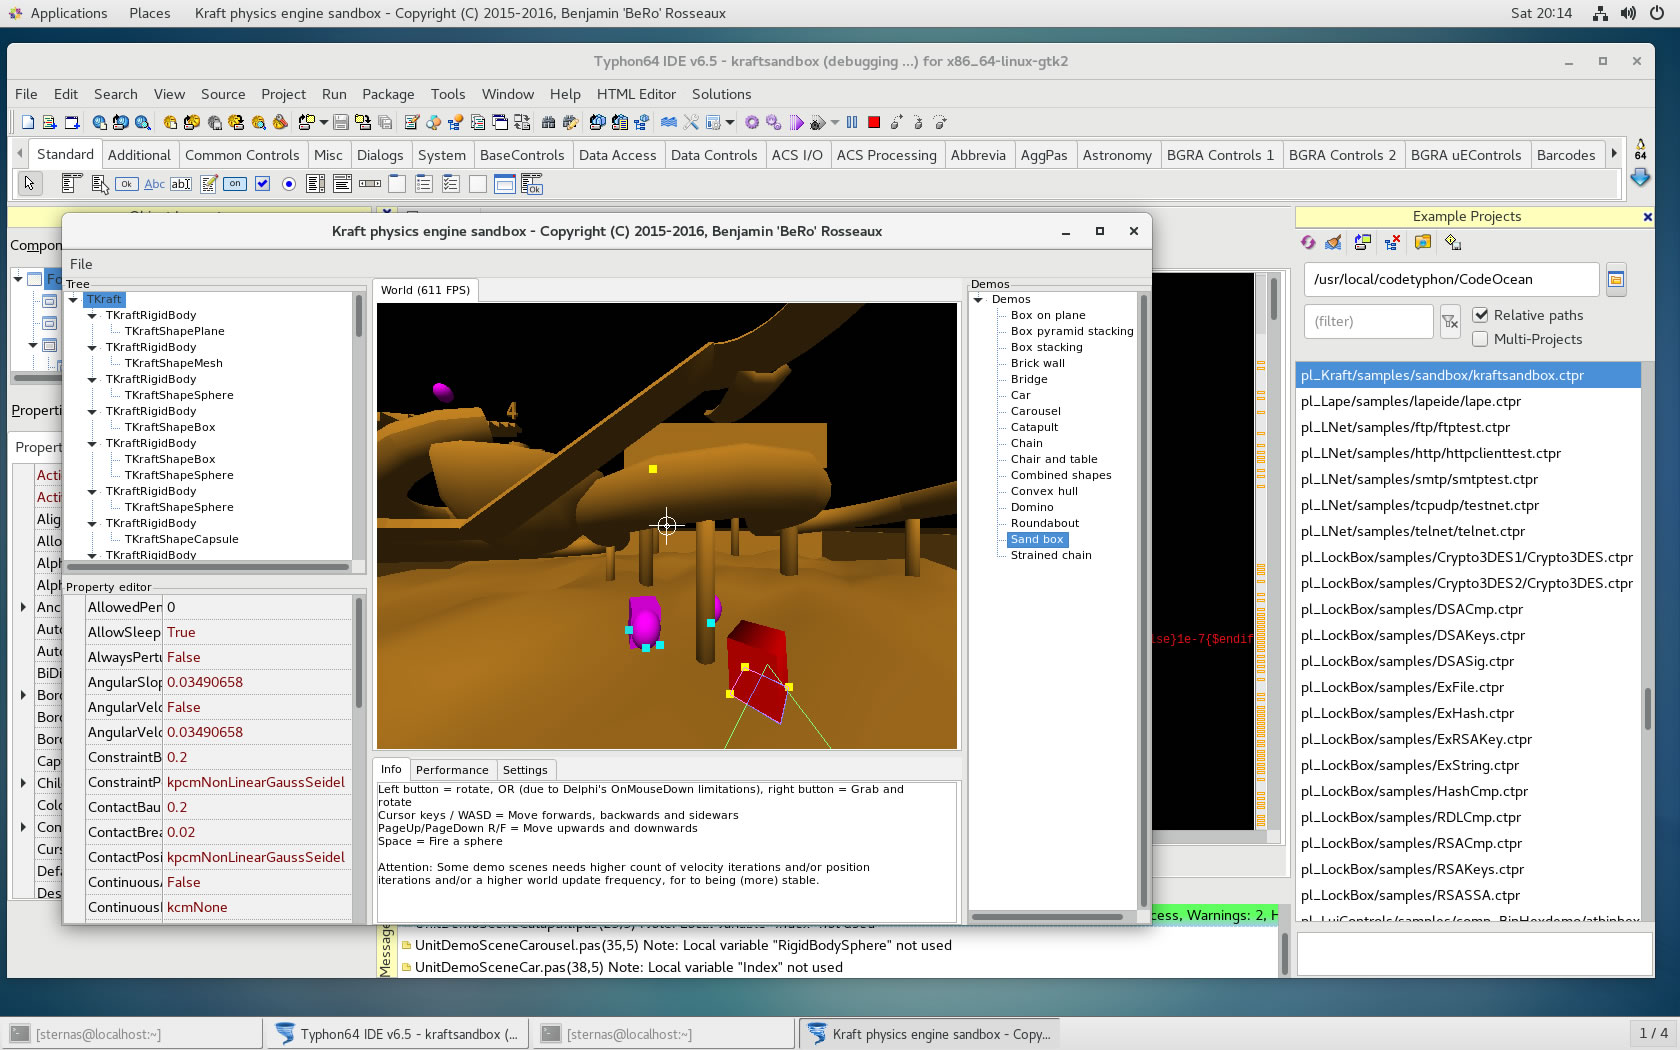The height and width of the screenshot is (1050, 1680).
Task: Pick the TRadioButton component palette icon
Action: click(x=289, y=183)
